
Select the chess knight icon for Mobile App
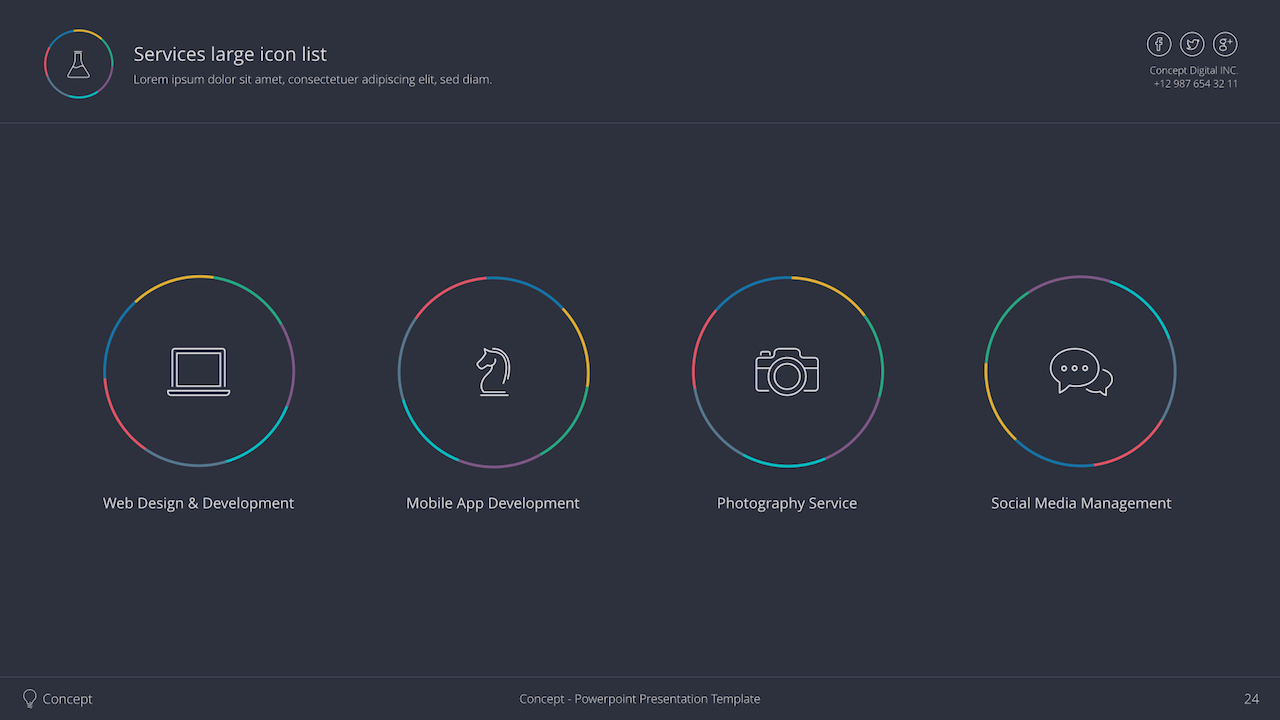pos(493,370)
